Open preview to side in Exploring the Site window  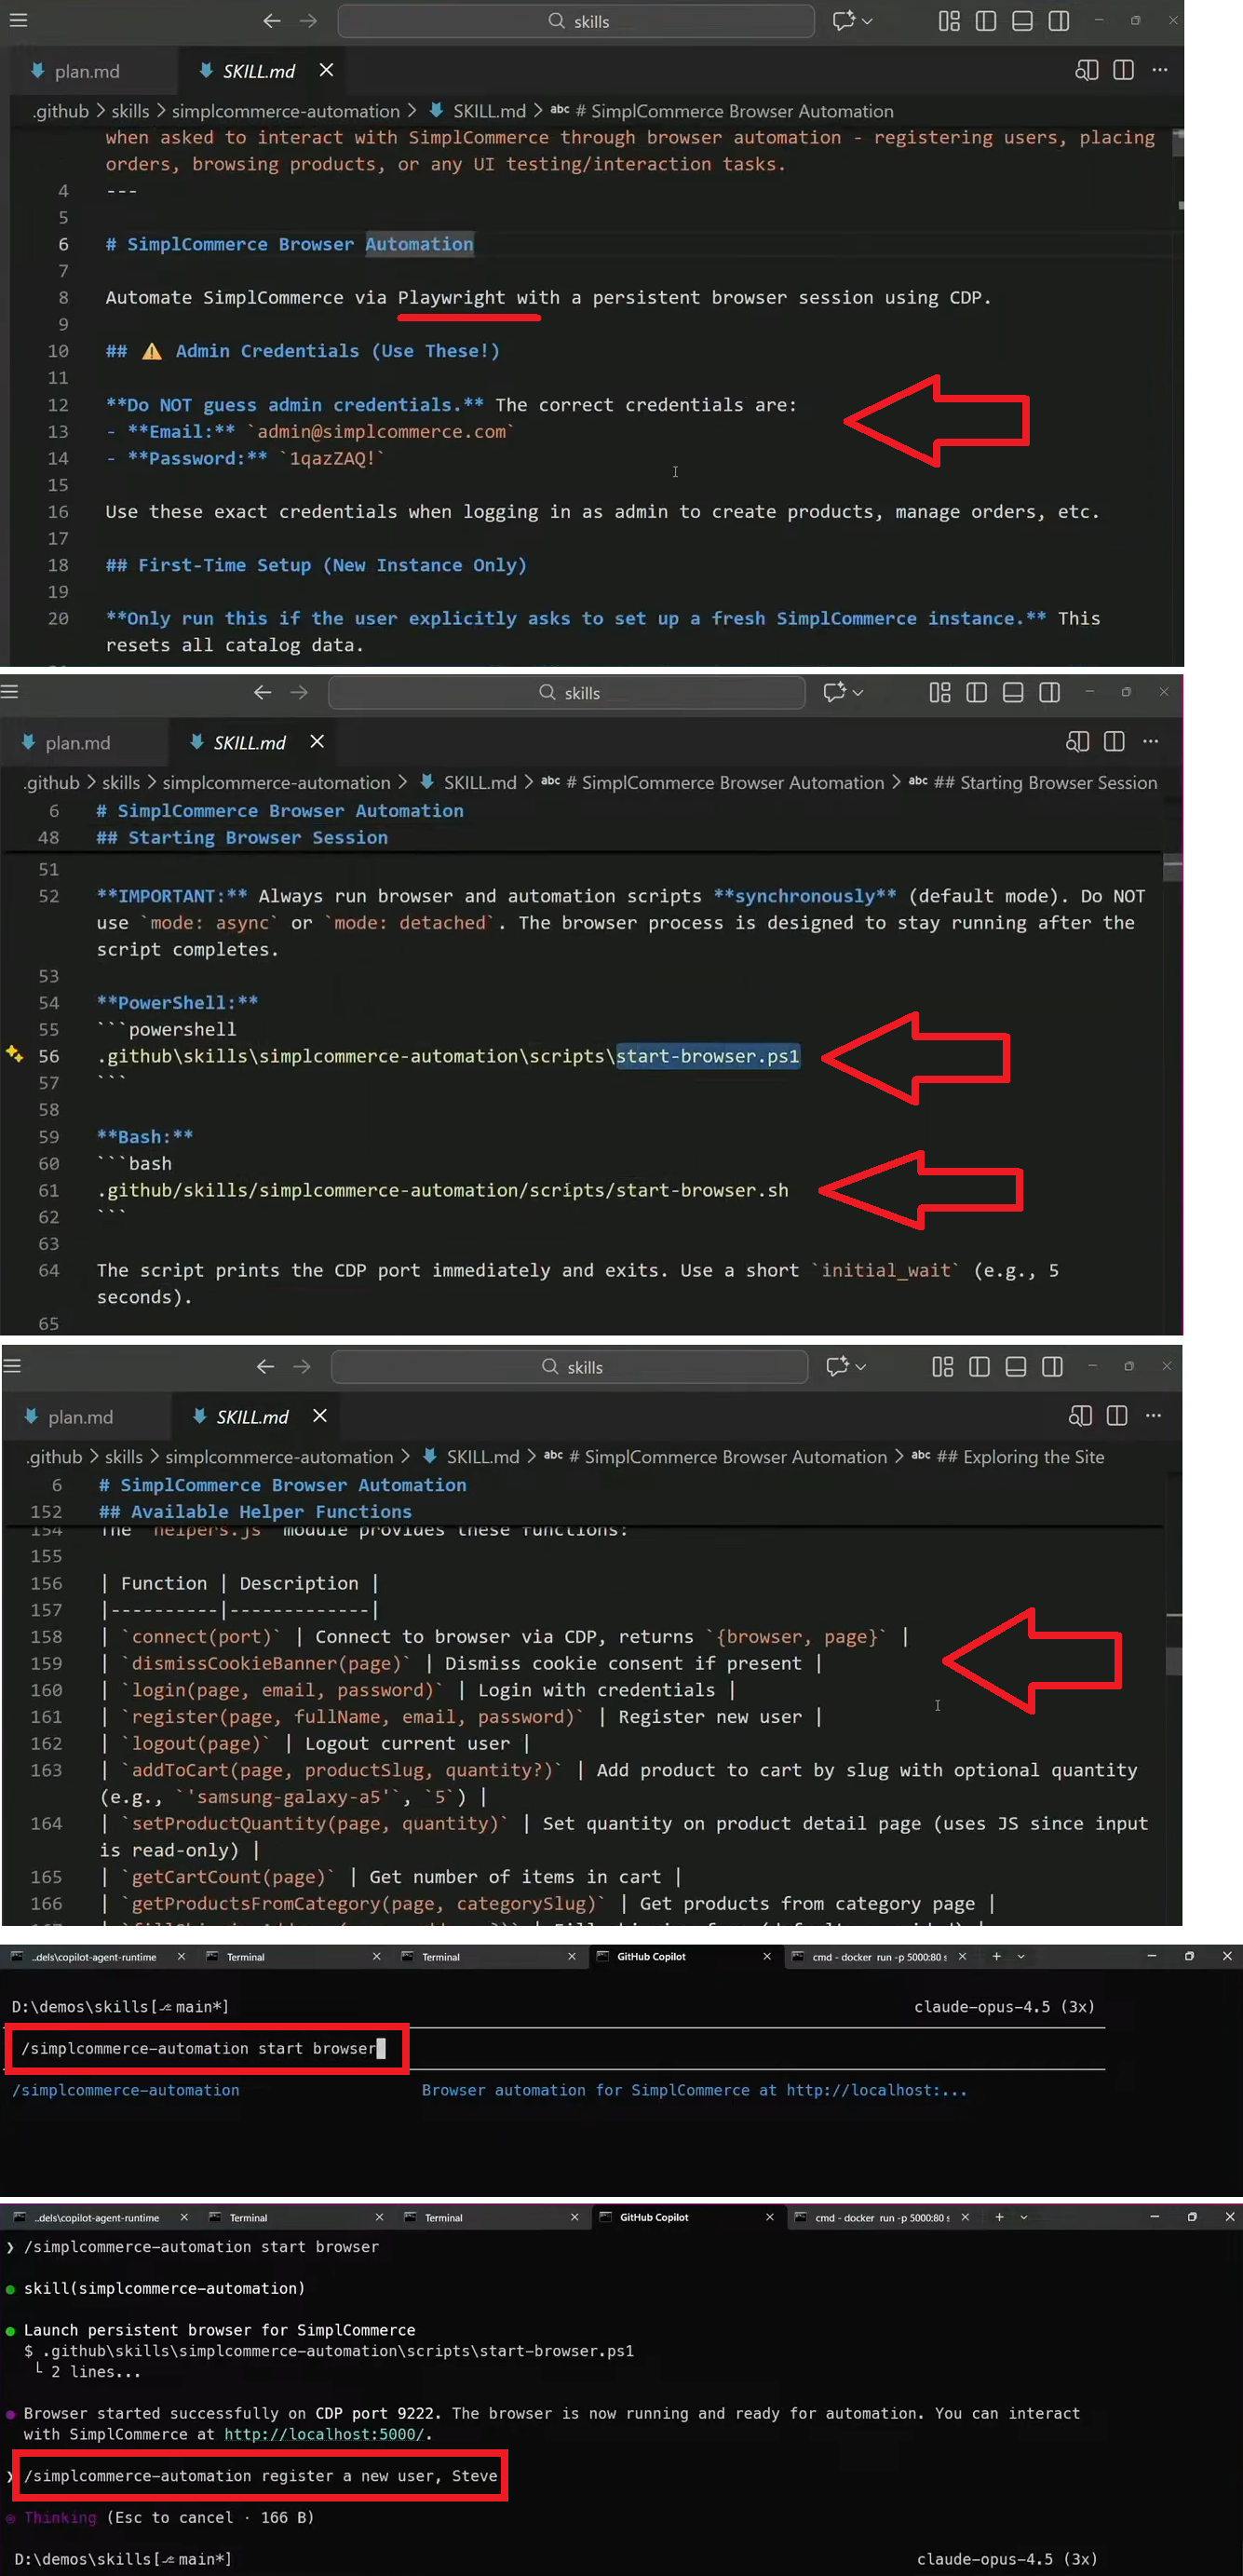[x=1081, y=1415]
